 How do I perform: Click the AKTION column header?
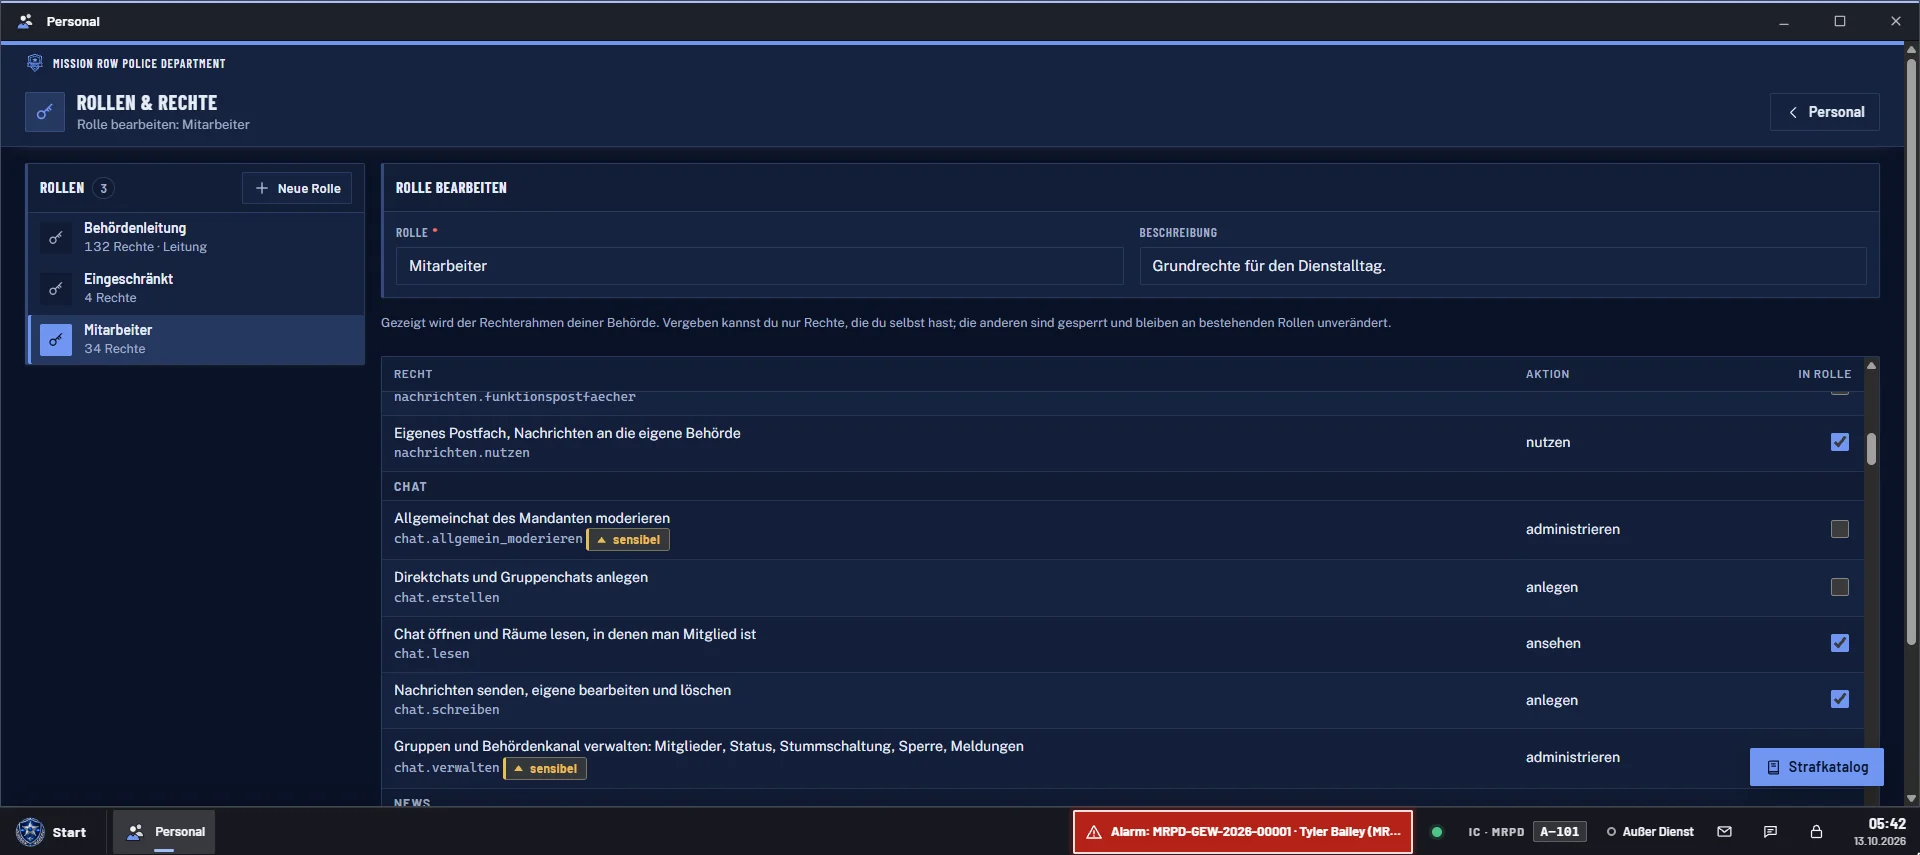pyautogui.click(x=1547, y=374)
